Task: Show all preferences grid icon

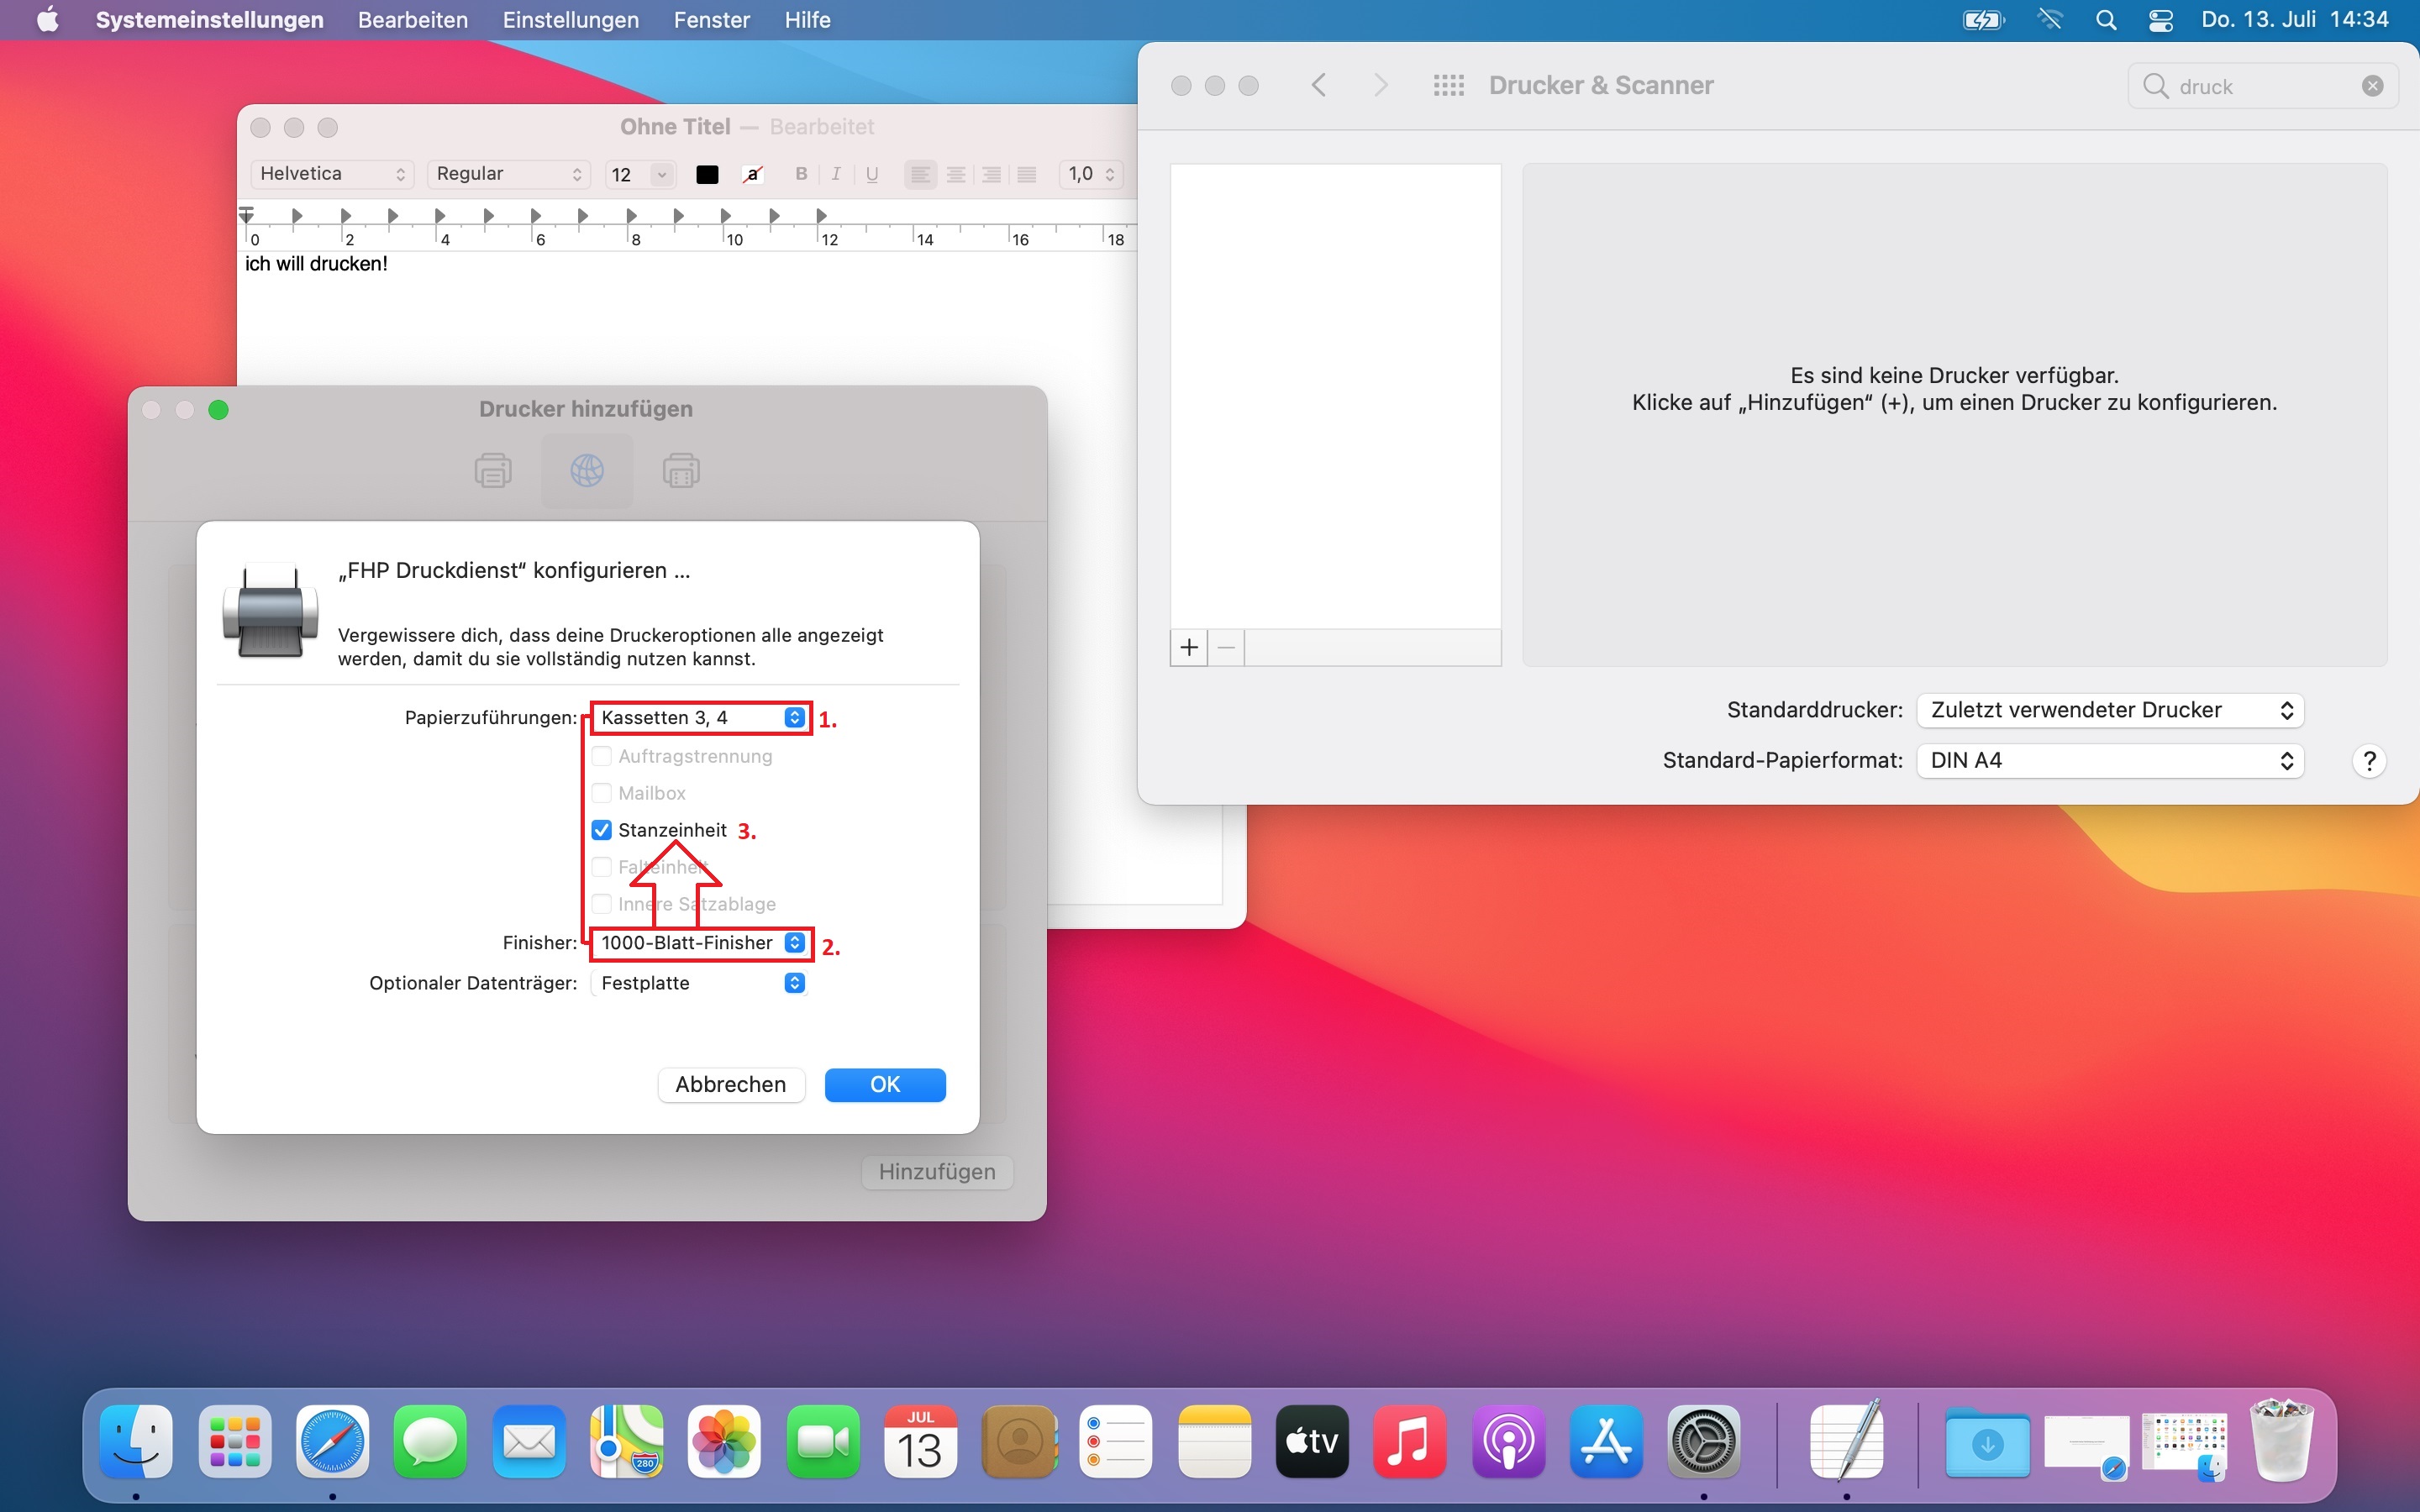Action: (x=1448, y=85)
